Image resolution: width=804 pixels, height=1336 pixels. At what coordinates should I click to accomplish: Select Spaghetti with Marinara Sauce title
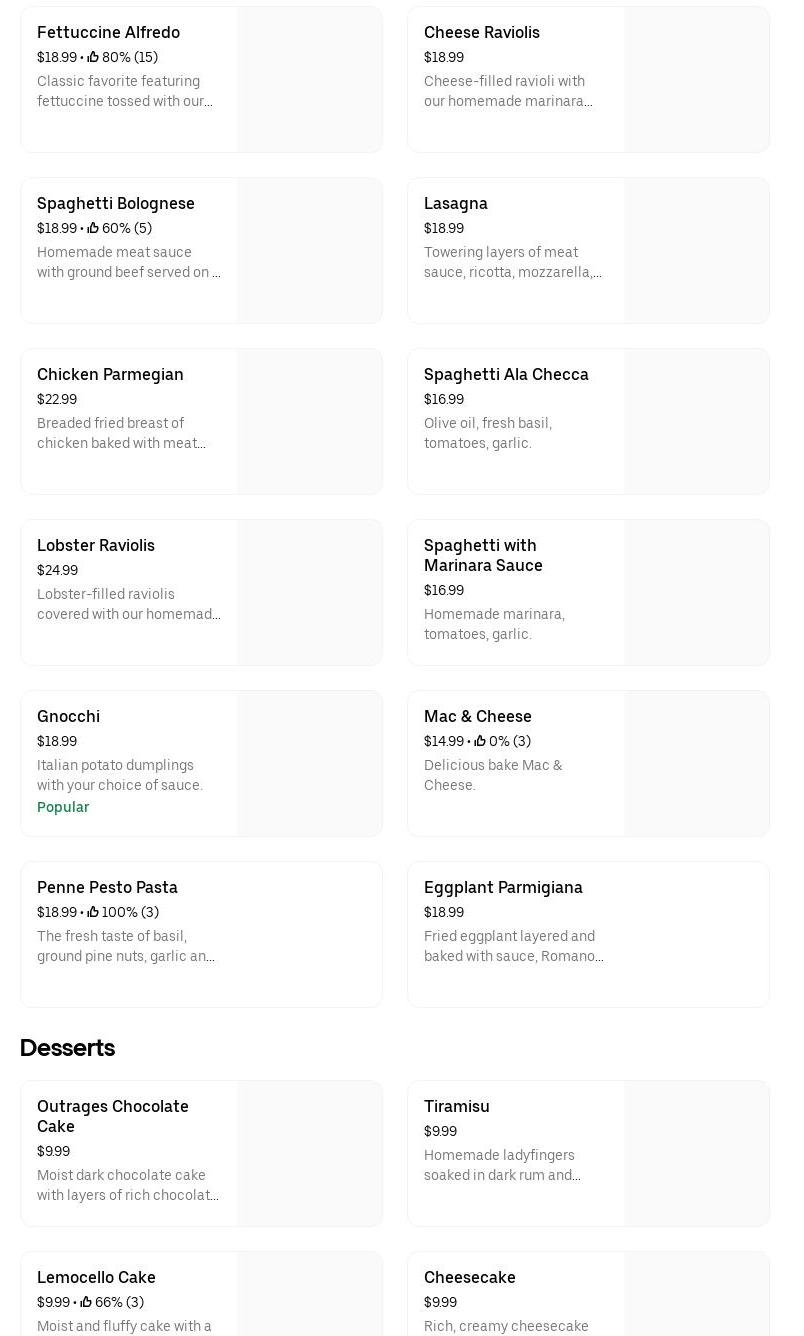coord(483,555)
